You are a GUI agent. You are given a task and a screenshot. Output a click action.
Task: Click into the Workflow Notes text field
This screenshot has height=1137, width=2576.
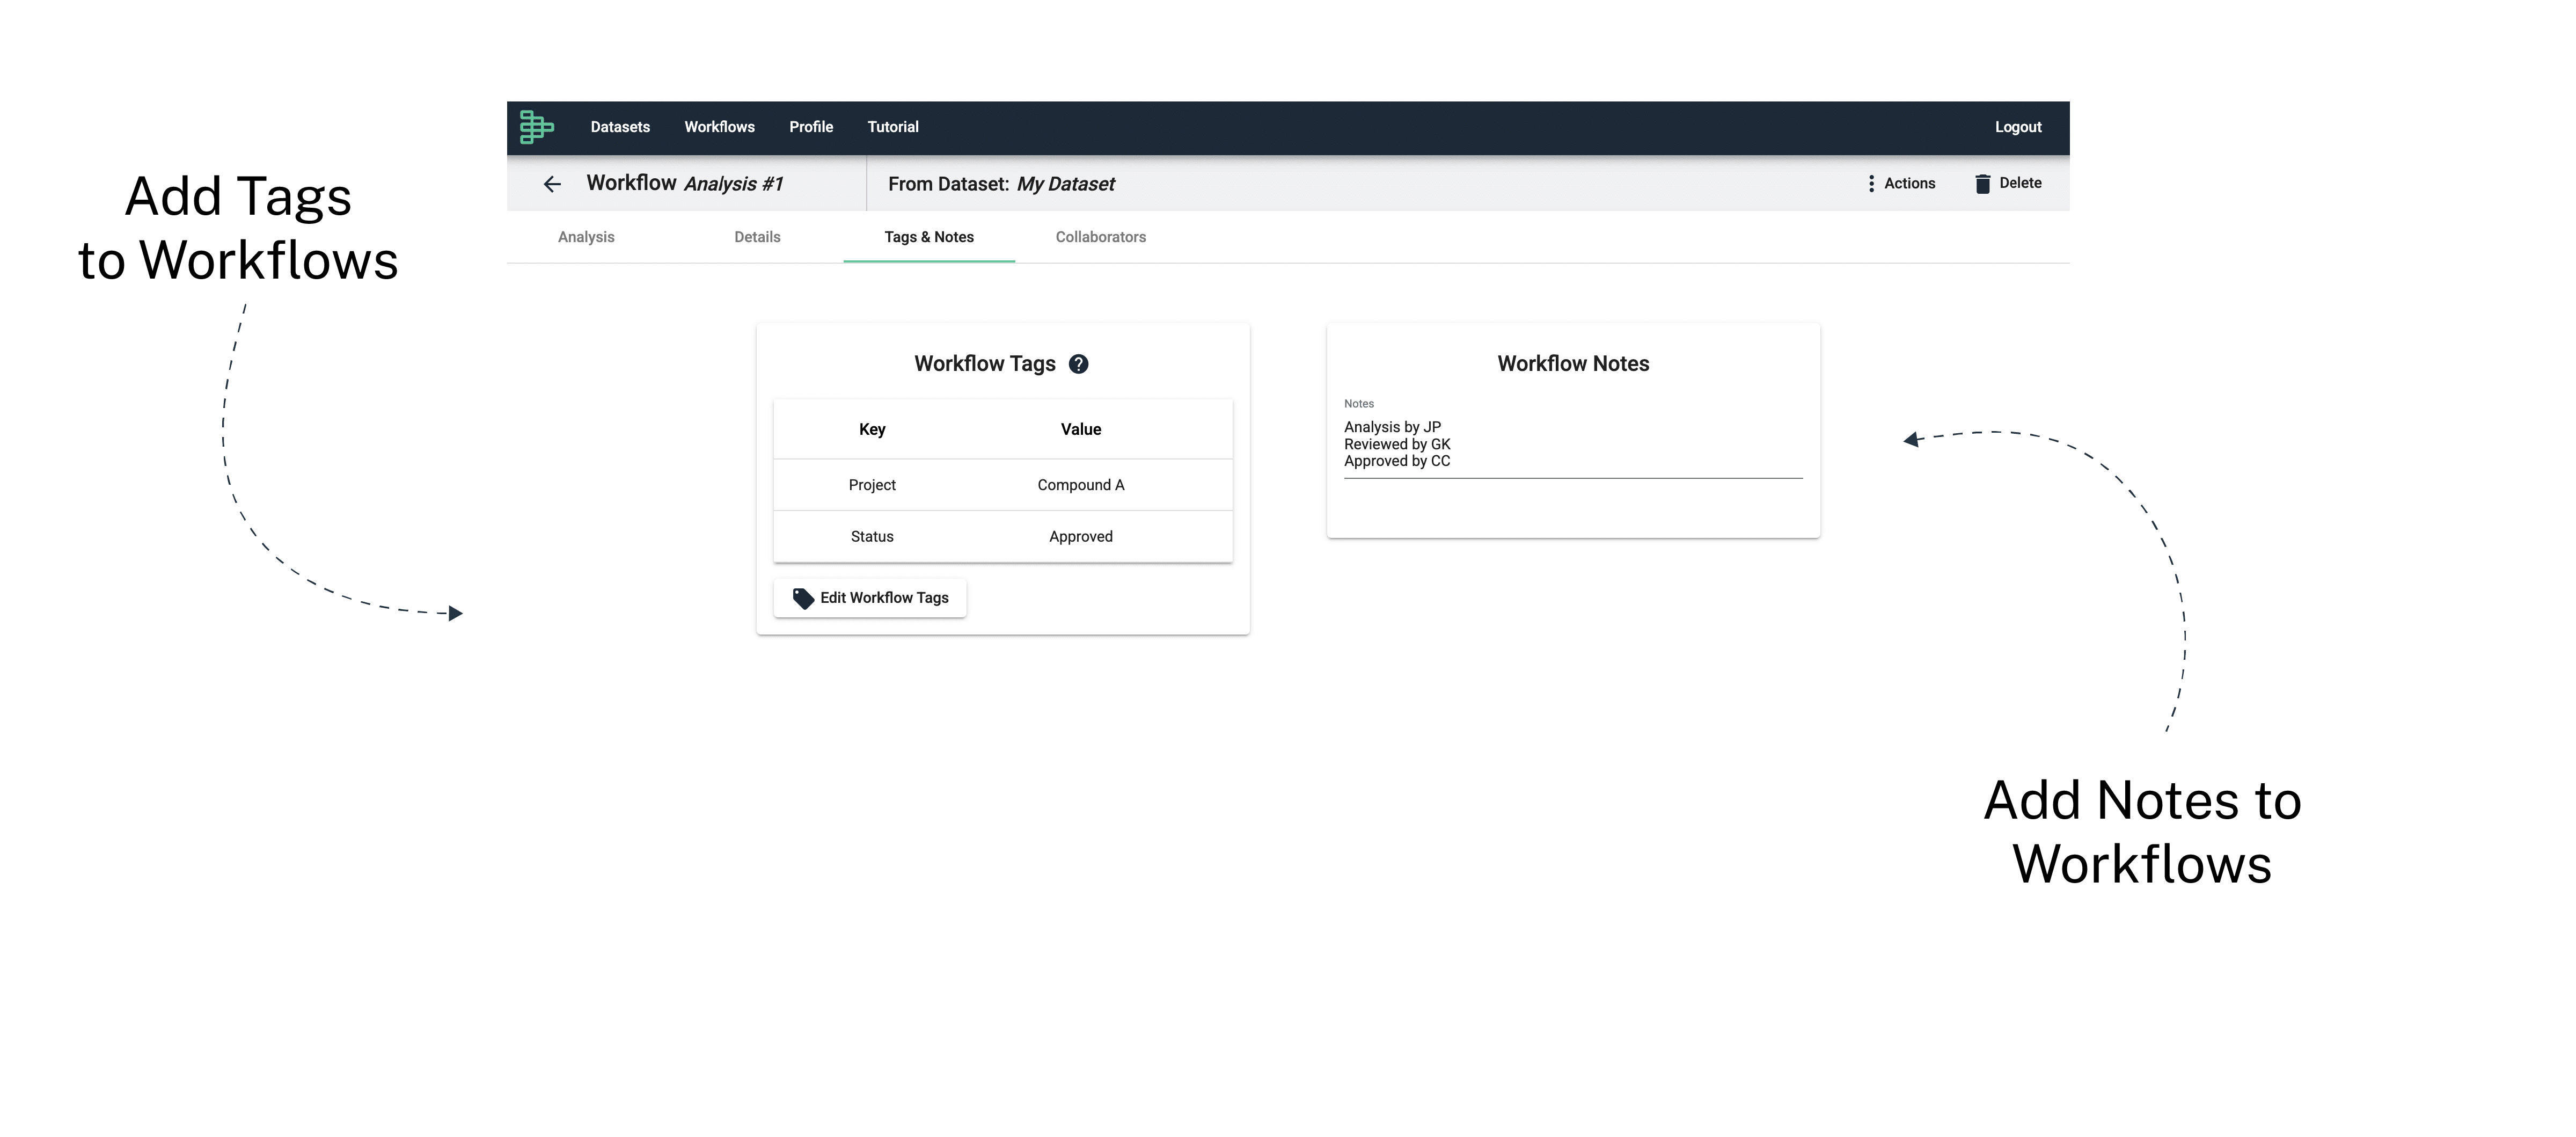tap(1573, 444)
